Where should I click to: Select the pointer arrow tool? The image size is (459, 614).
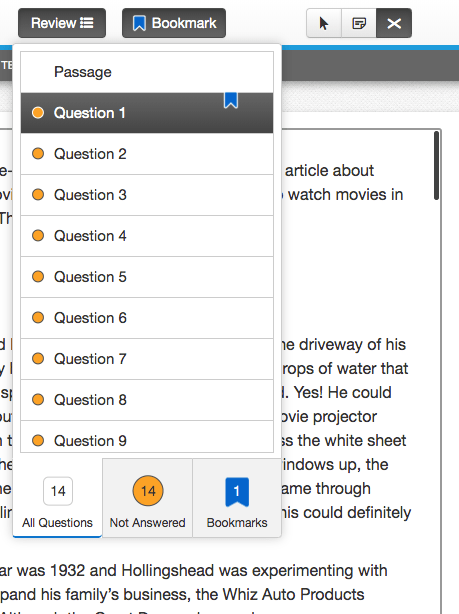pos(324,23)
